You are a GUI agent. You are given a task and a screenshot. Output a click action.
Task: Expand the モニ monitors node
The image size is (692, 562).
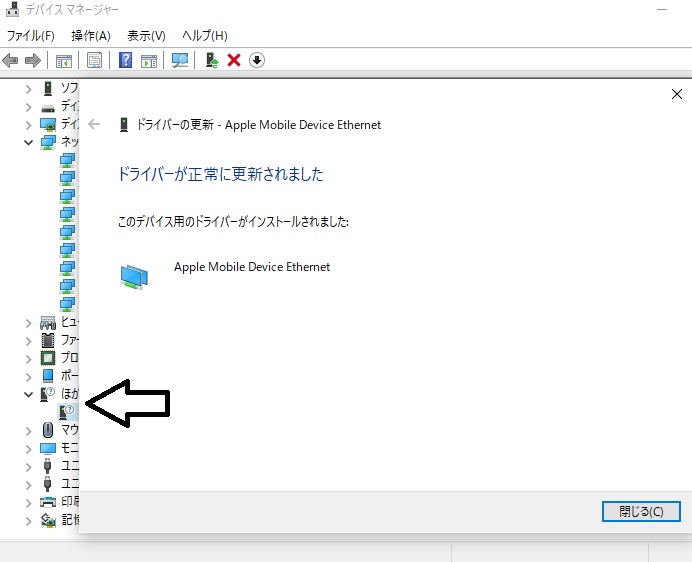[29, 449]
